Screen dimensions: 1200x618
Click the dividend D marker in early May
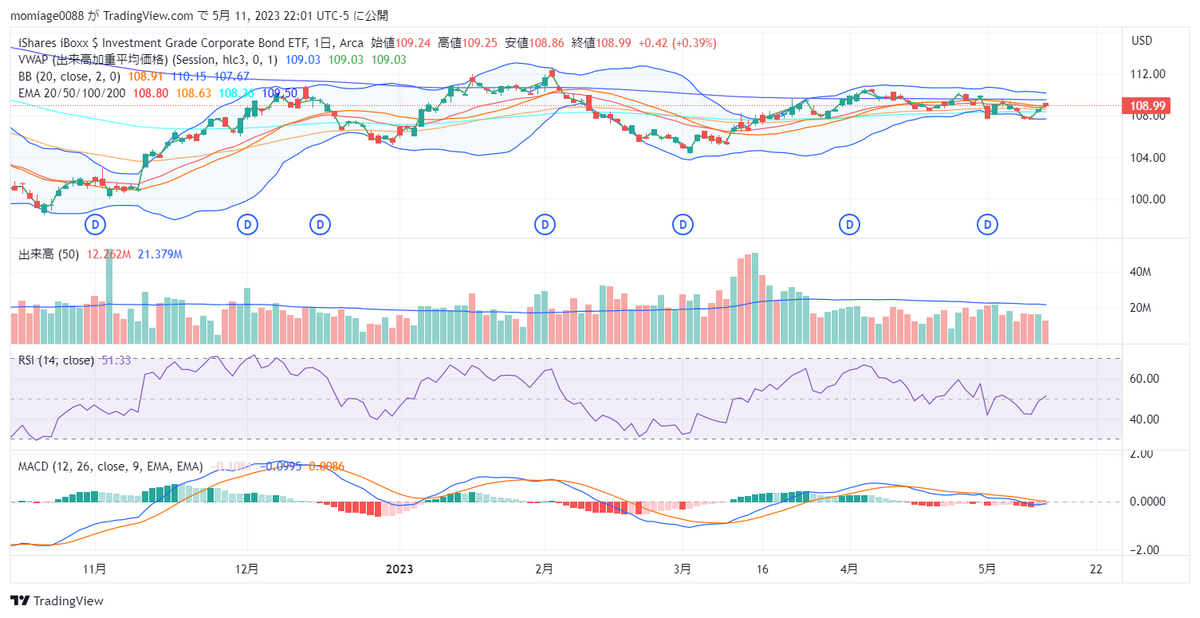tap(988, 225)
